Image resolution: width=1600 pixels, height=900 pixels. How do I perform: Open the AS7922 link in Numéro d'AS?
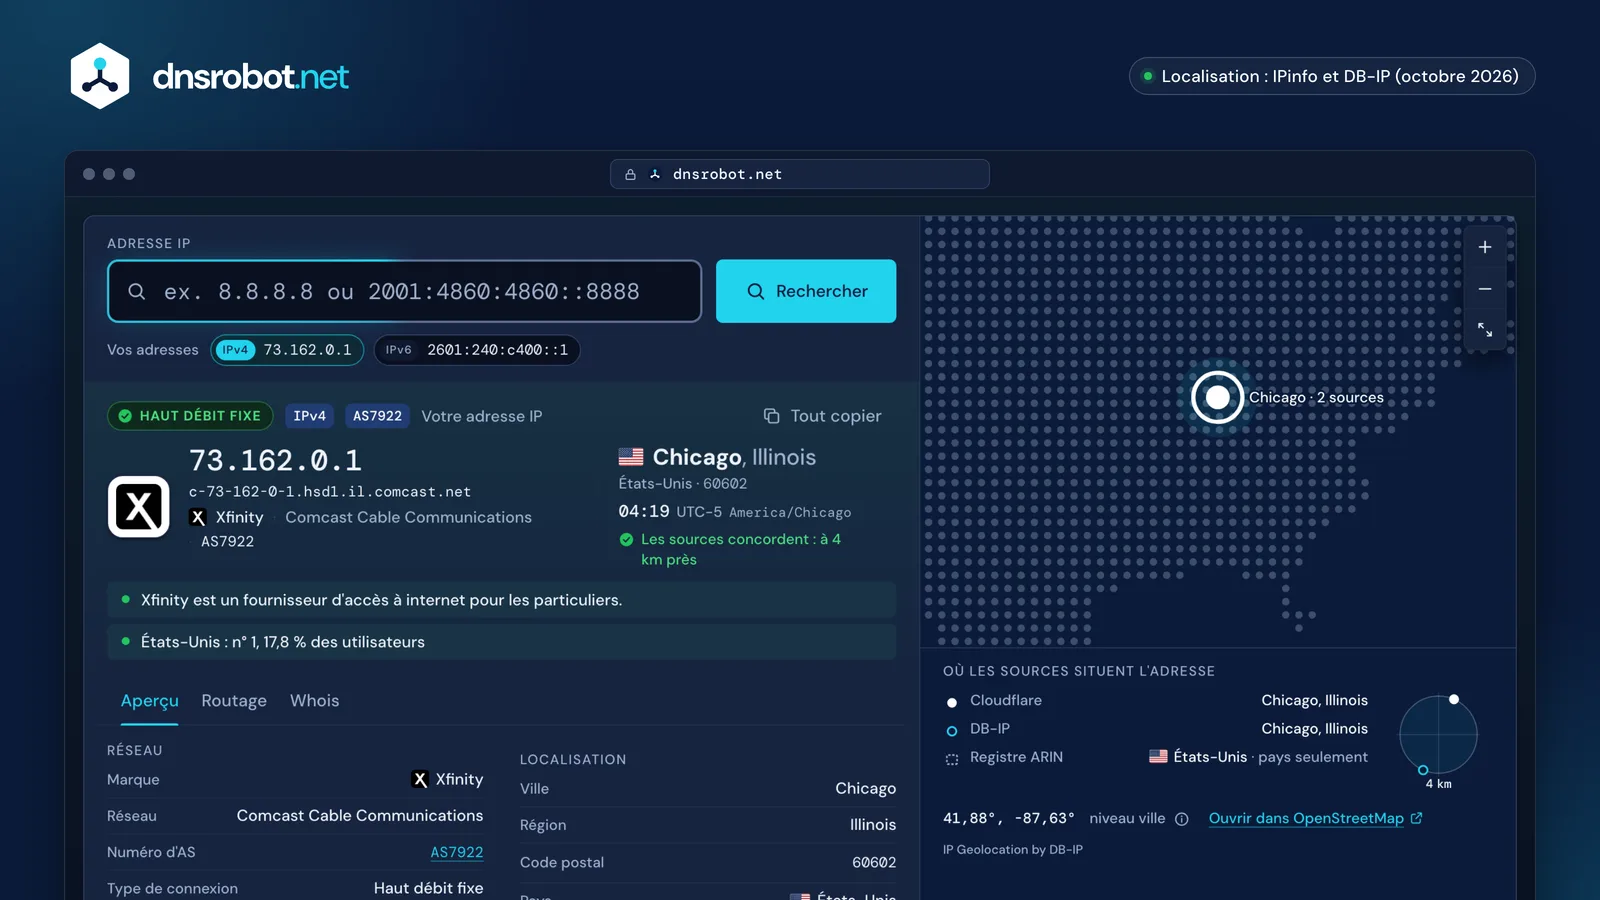coord(457,852)
